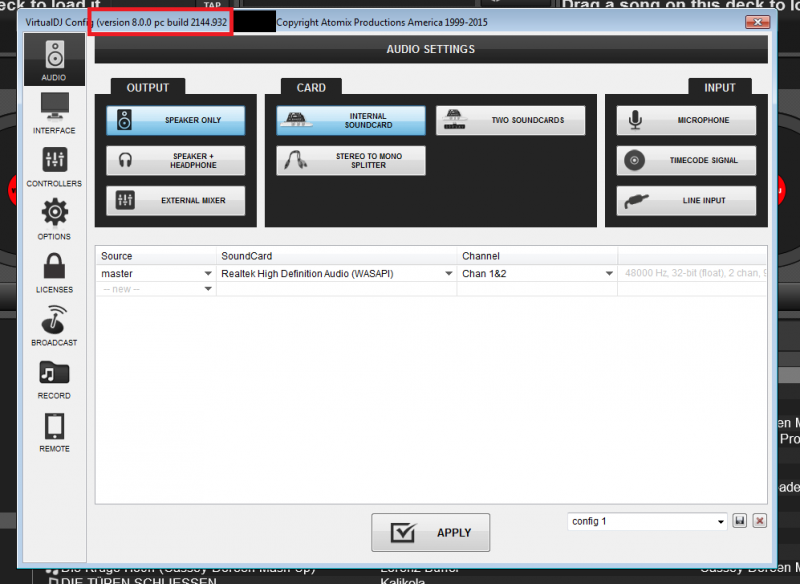The width and height of the screenshot is (800, 584).
Task: Open the Broadcast section
Action: click(x=54, y=326)
